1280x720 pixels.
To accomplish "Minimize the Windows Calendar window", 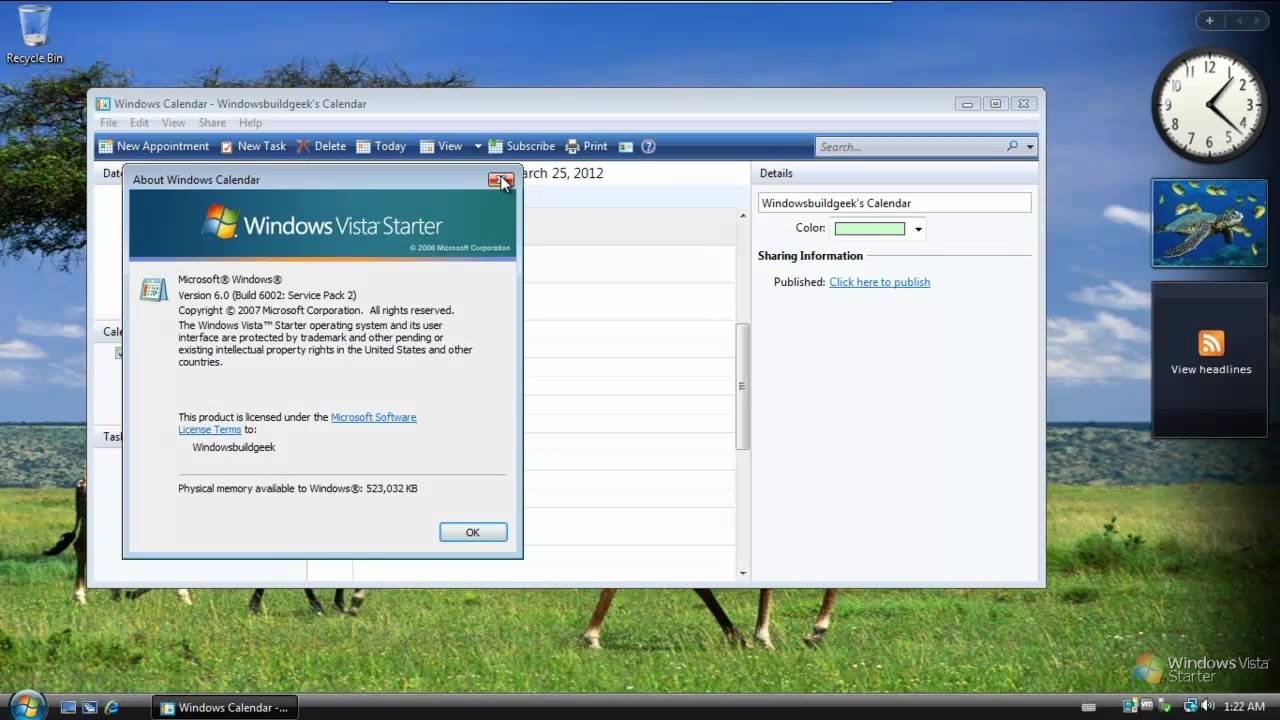I will 967,103.
